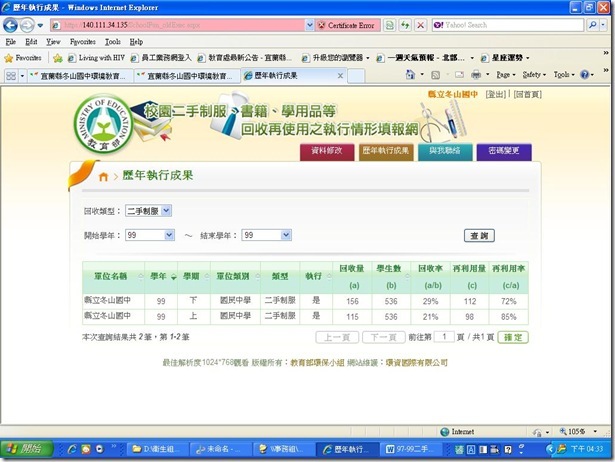The height and width of the screenshot is (462, 615).
Task: Open 員工業務網登入 favorite link
Action: (161, 58)
